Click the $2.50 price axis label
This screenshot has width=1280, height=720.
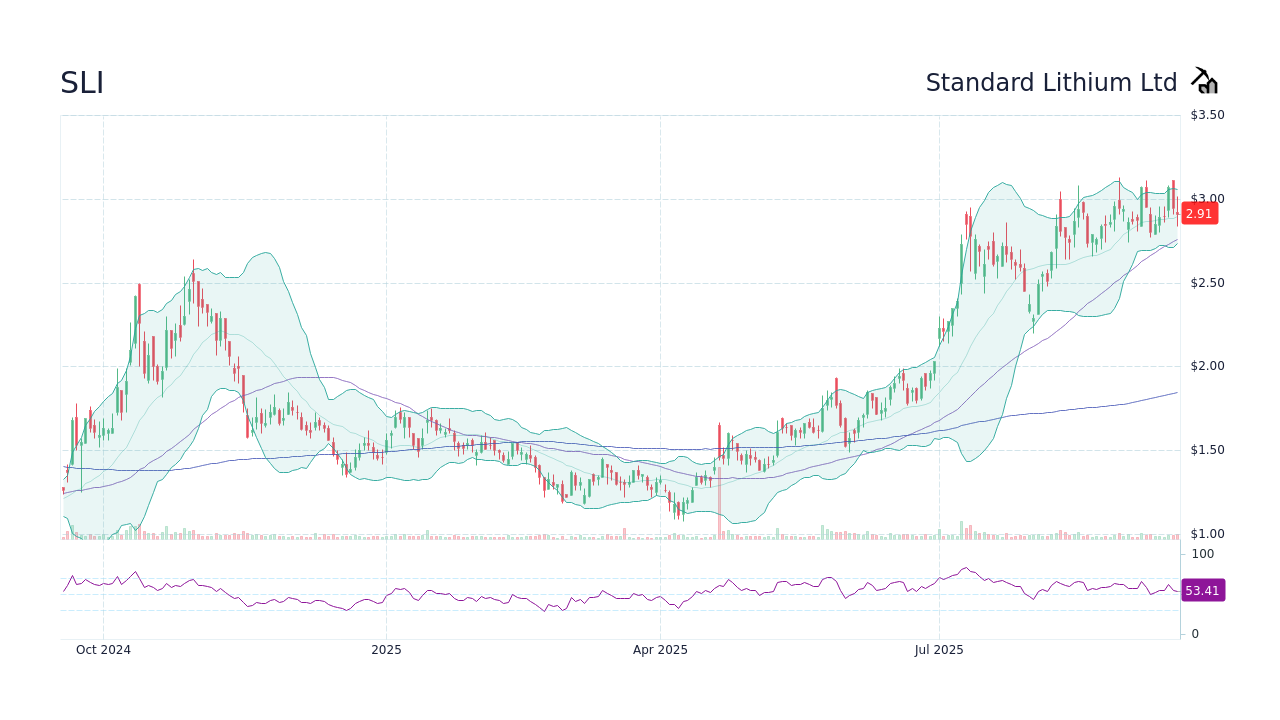pyautogui.click(x=1207, y=282)
